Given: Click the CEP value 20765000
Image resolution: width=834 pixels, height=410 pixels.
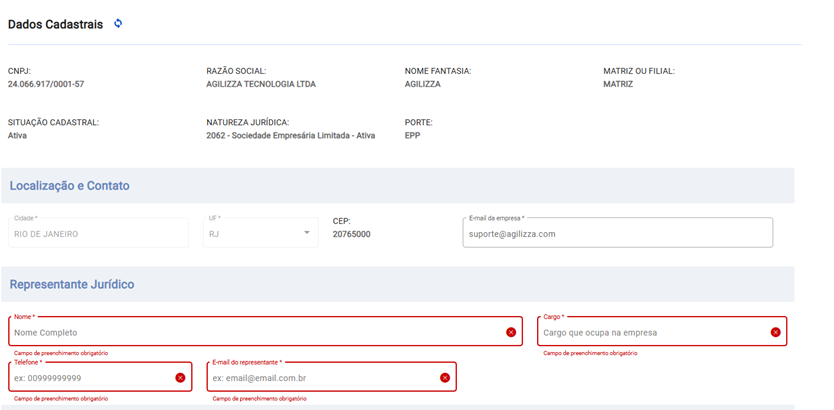Looking at the screenshot, I should pos(351,234).
